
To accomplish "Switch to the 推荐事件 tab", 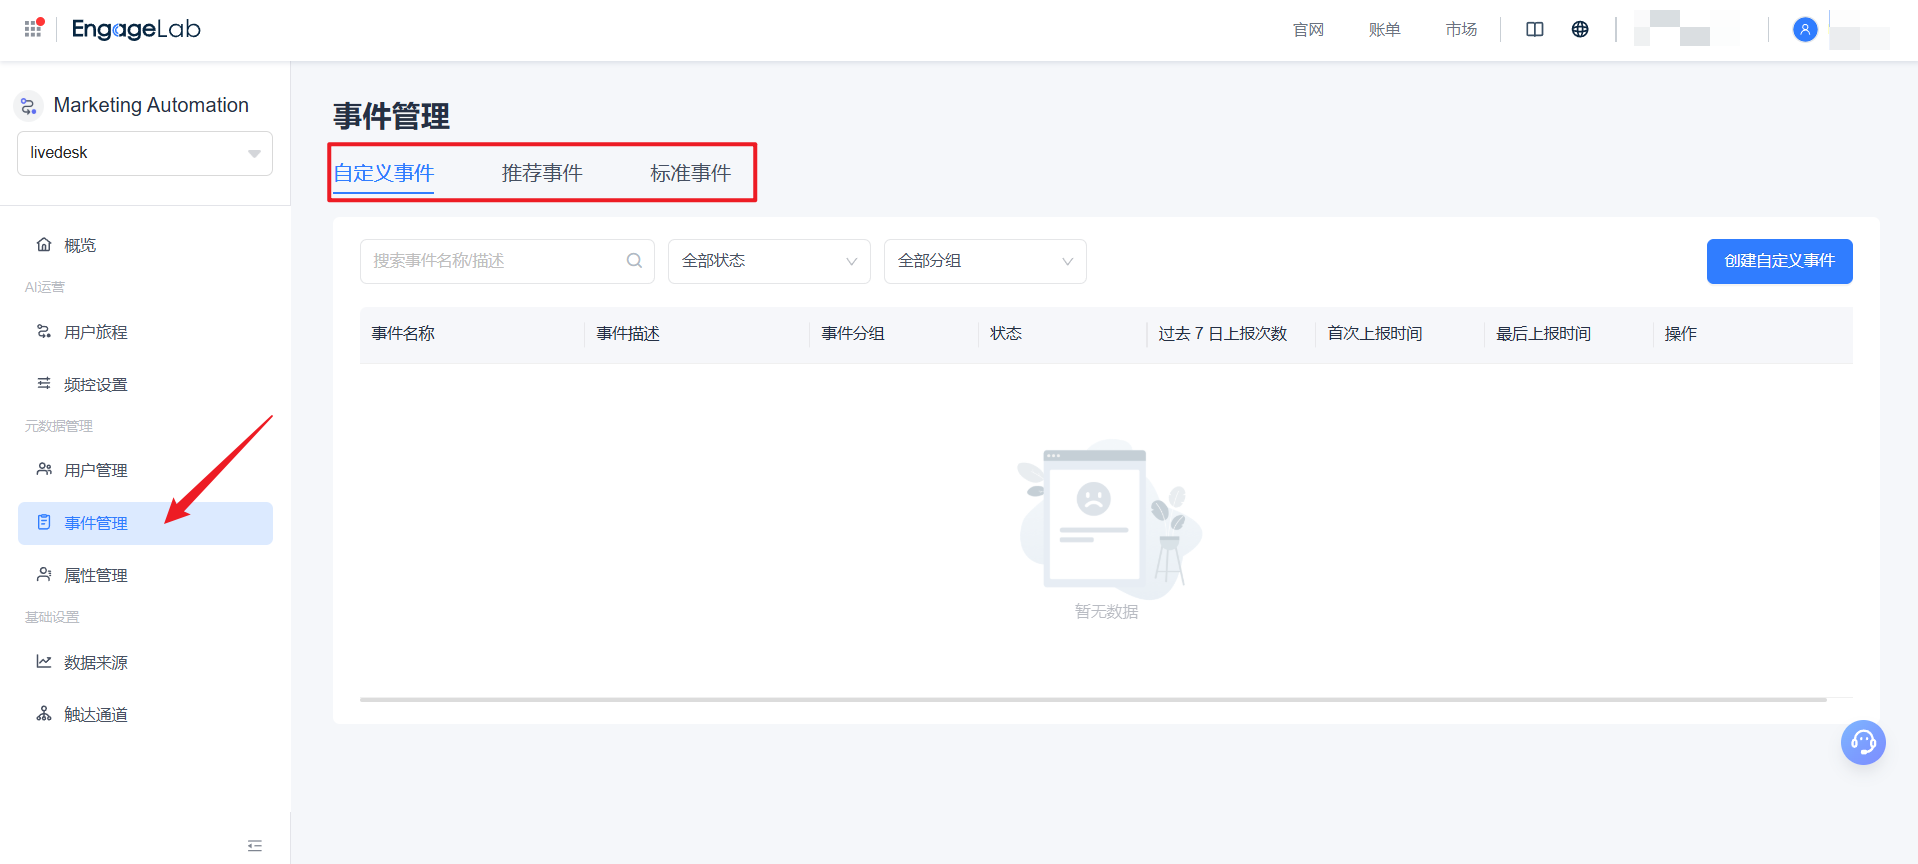I will [541, 174].
